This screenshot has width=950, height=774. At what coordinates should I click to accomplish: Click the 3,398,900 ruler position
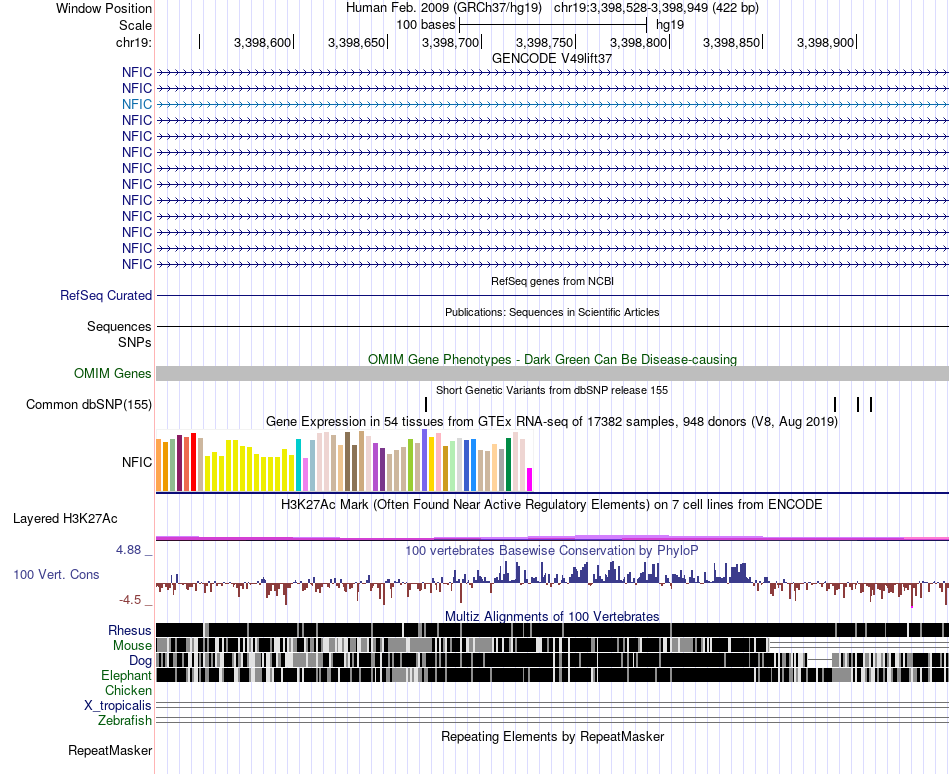pyautogui.click(x=825, y=42)
